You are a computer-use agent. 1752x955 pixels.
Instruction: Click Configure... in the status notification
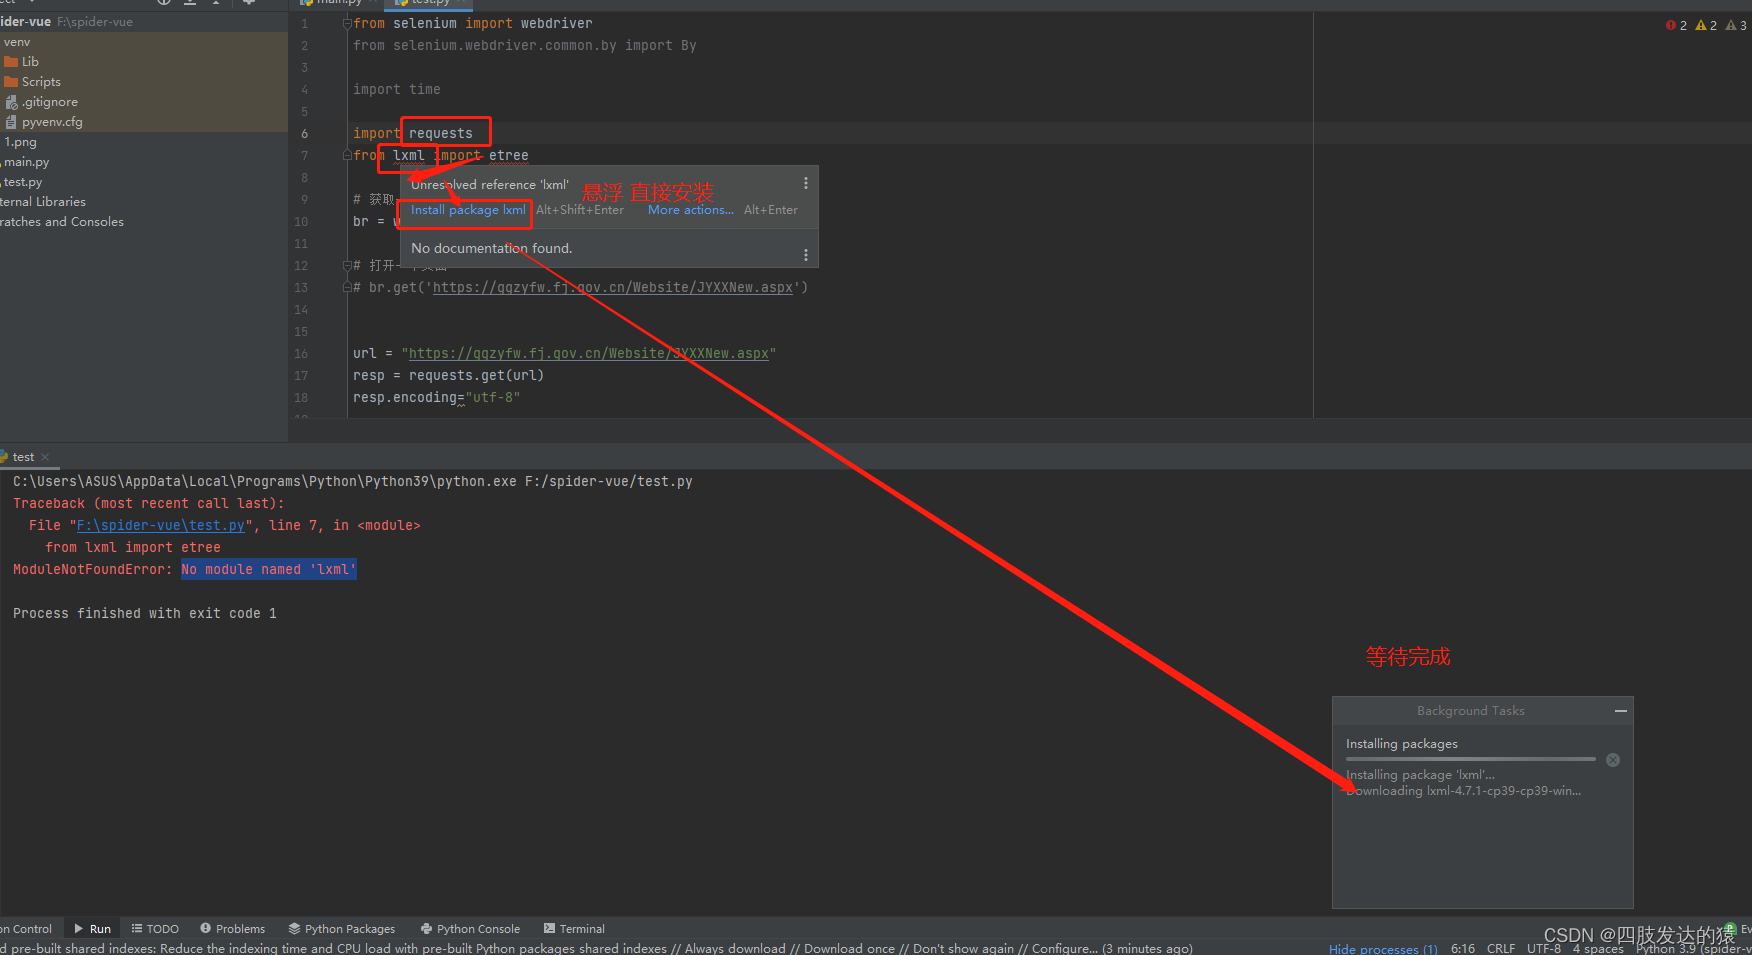pos(1064,949)
